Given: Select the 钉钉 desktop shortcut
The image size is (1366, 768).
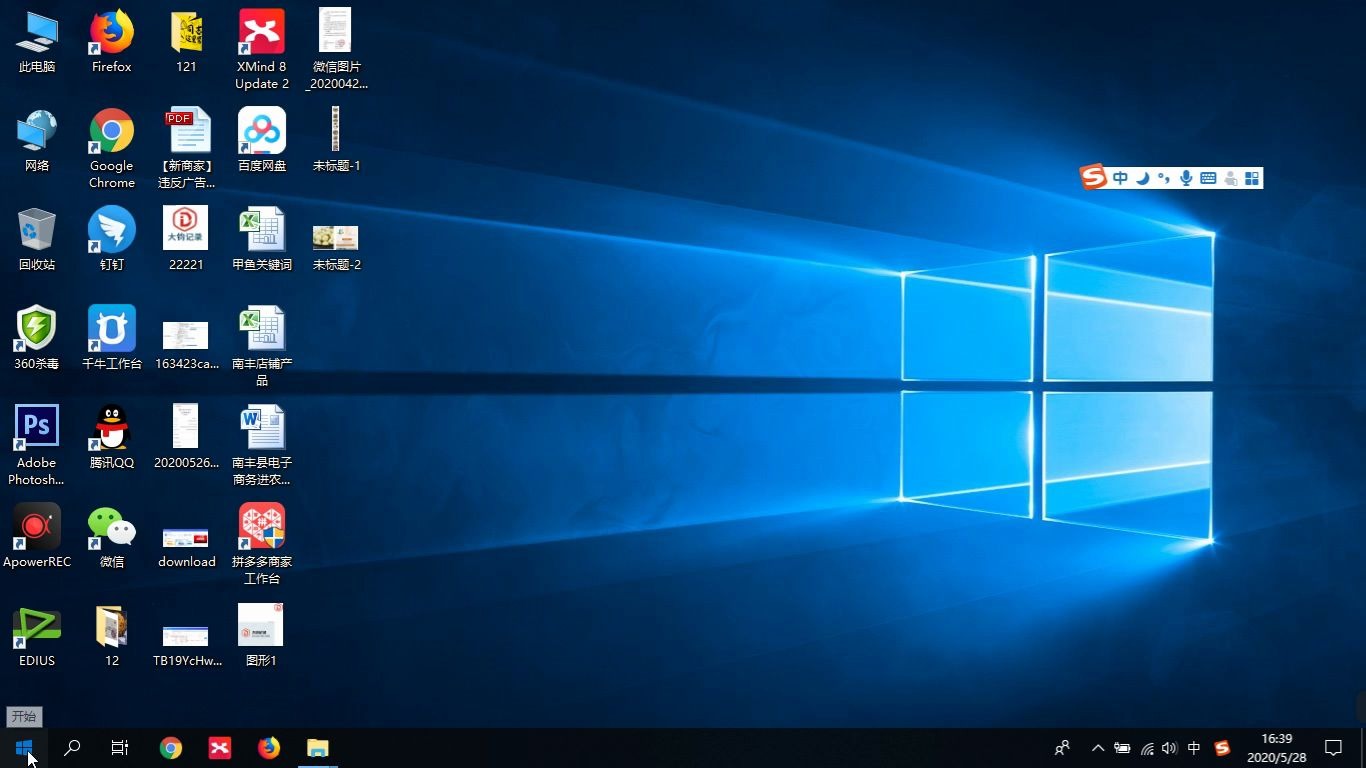Looking at the screenshot, I should click(x=112, y=240).
